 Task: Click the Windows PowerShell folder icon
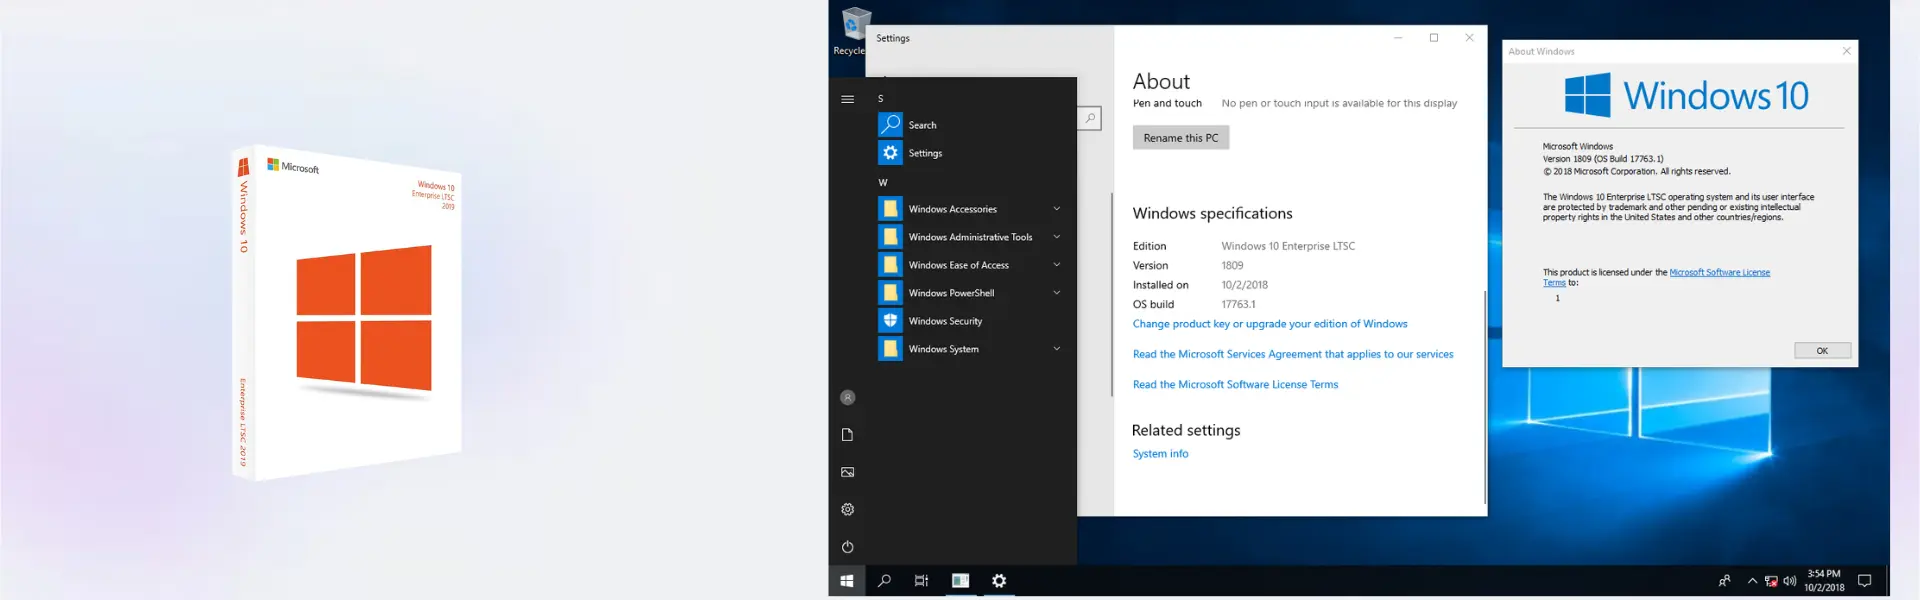[890, 293]
